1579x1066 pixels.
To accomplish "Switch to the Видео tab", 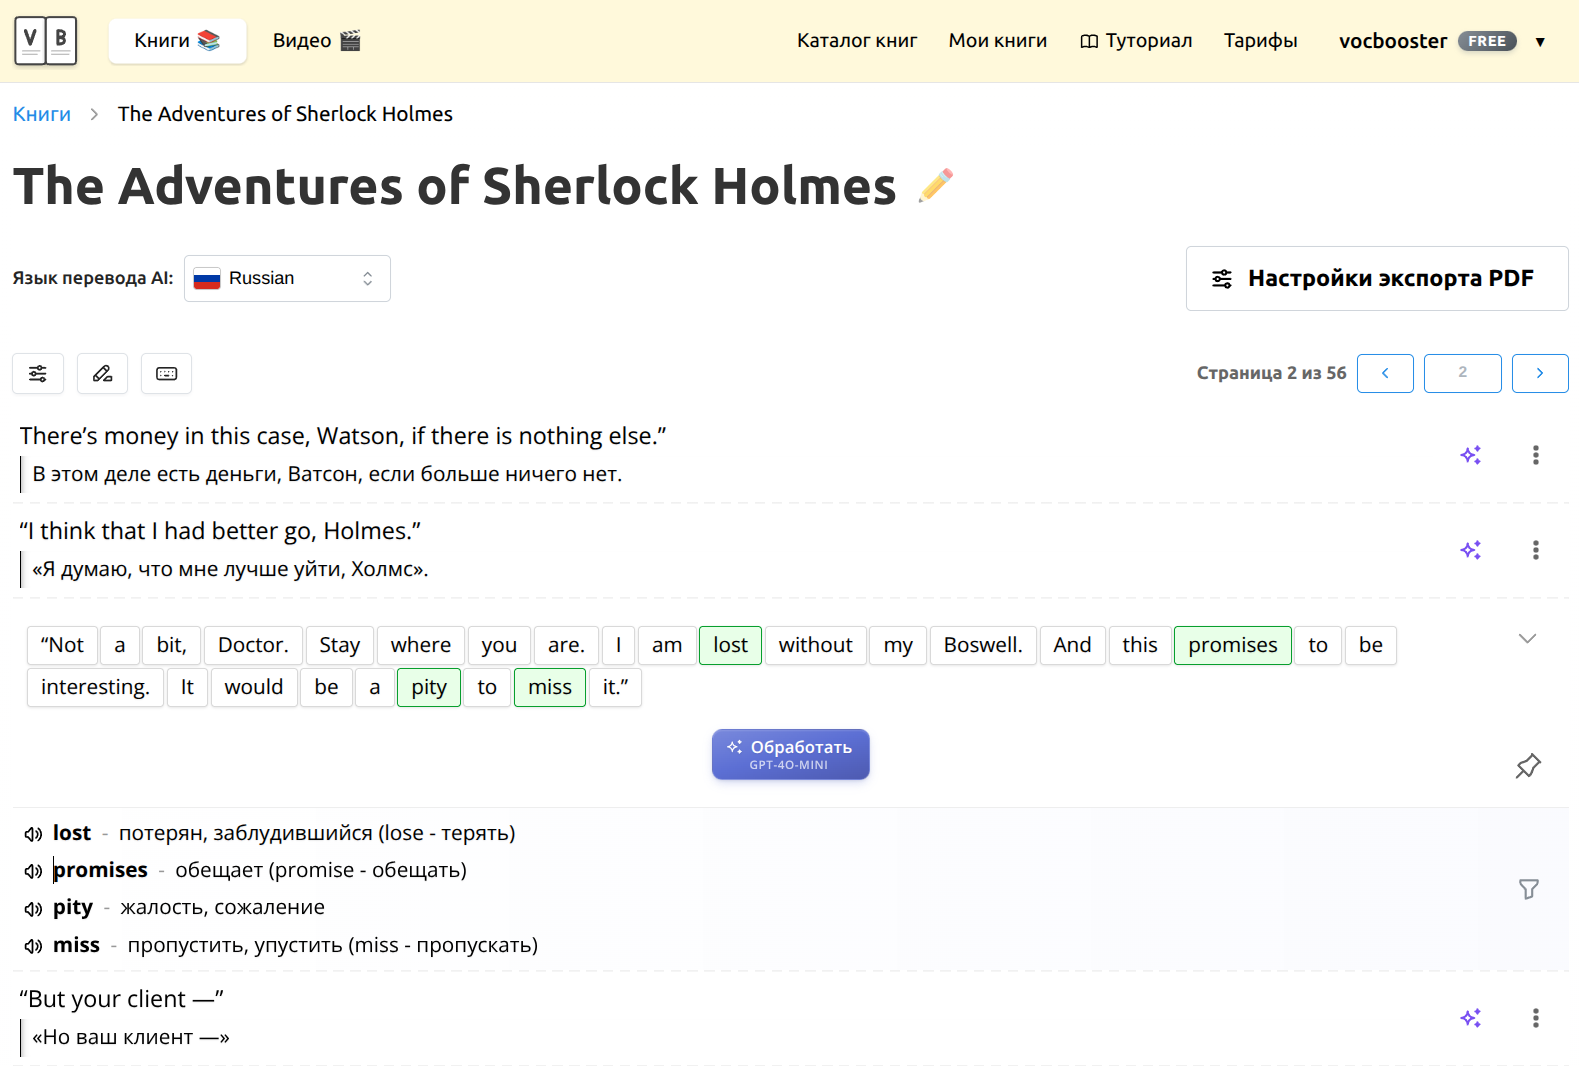I will click(316, 41).
